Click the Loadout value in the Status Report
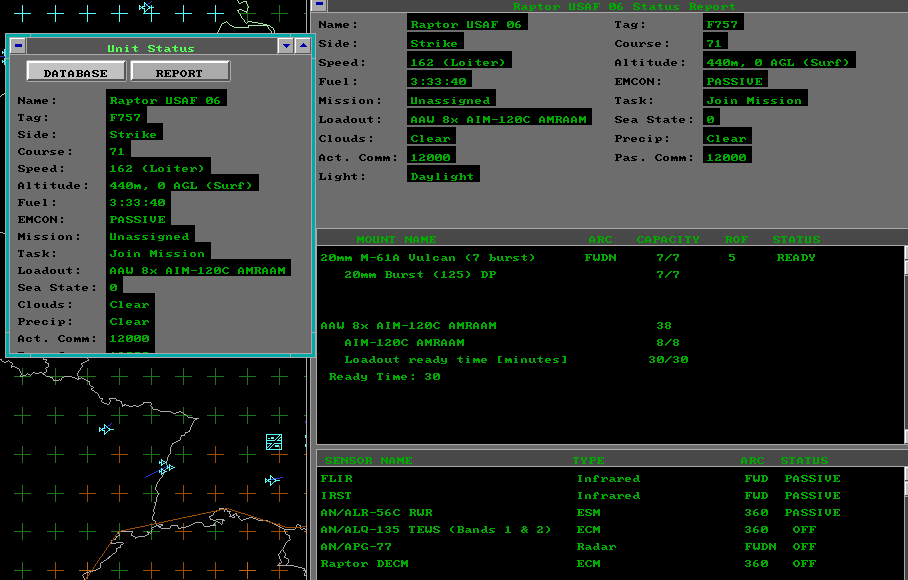 (499, 119)
